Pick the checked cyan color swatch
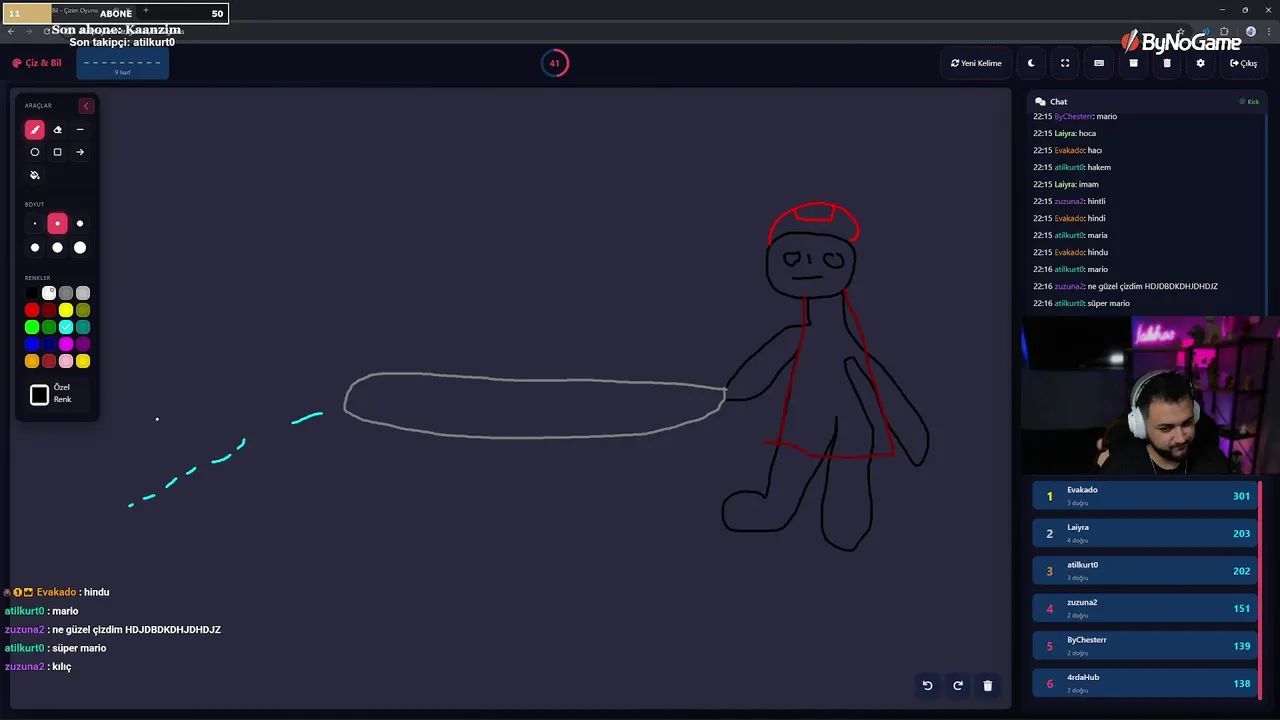1280x720 pixels. (x=66, y=327)
